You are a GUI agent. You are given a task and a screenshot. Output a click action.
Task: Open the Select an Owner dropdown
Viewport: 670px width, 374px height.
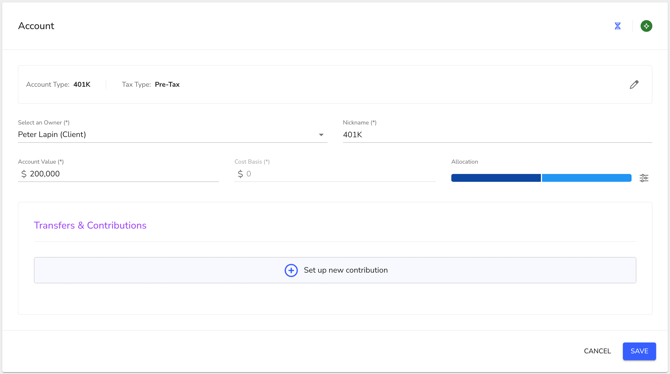(172, 135)
